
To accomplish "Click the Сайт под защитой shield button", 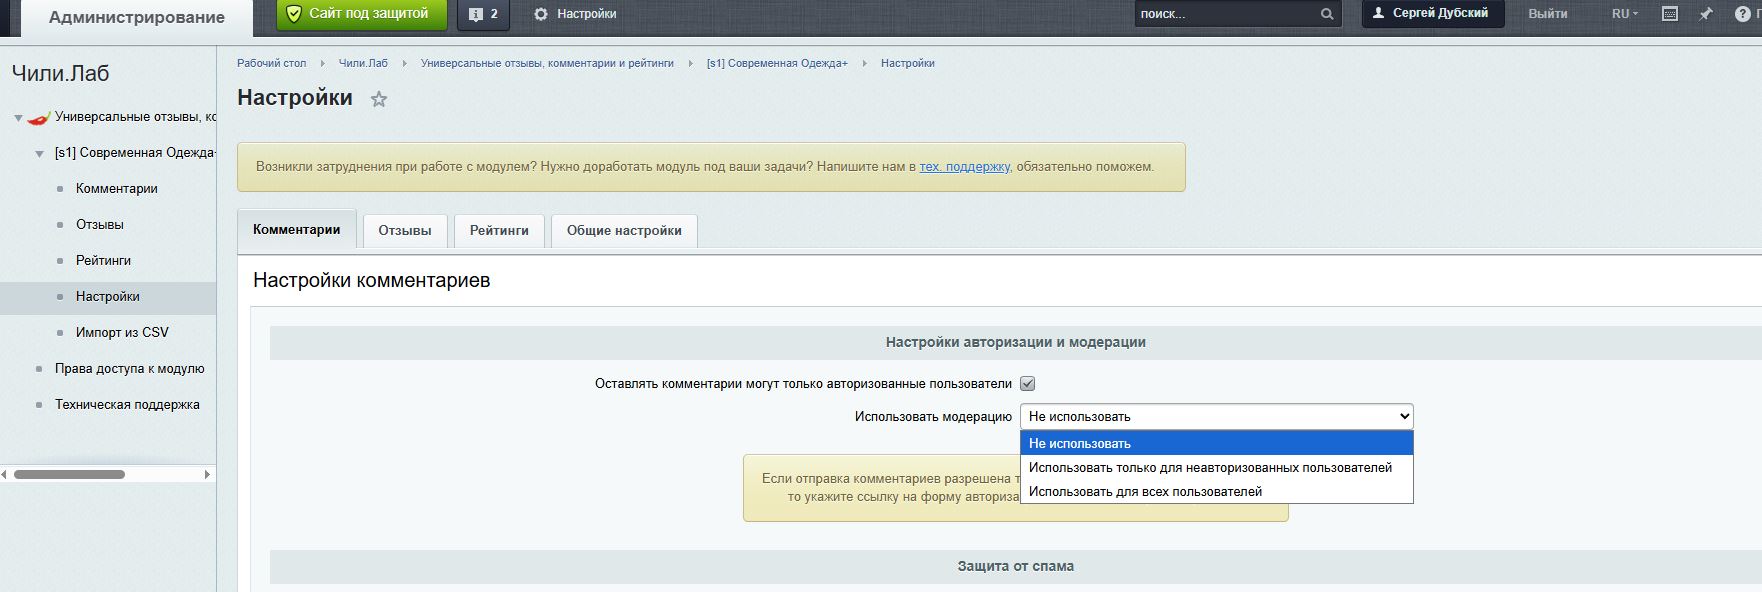I will (x=357, y=14).
